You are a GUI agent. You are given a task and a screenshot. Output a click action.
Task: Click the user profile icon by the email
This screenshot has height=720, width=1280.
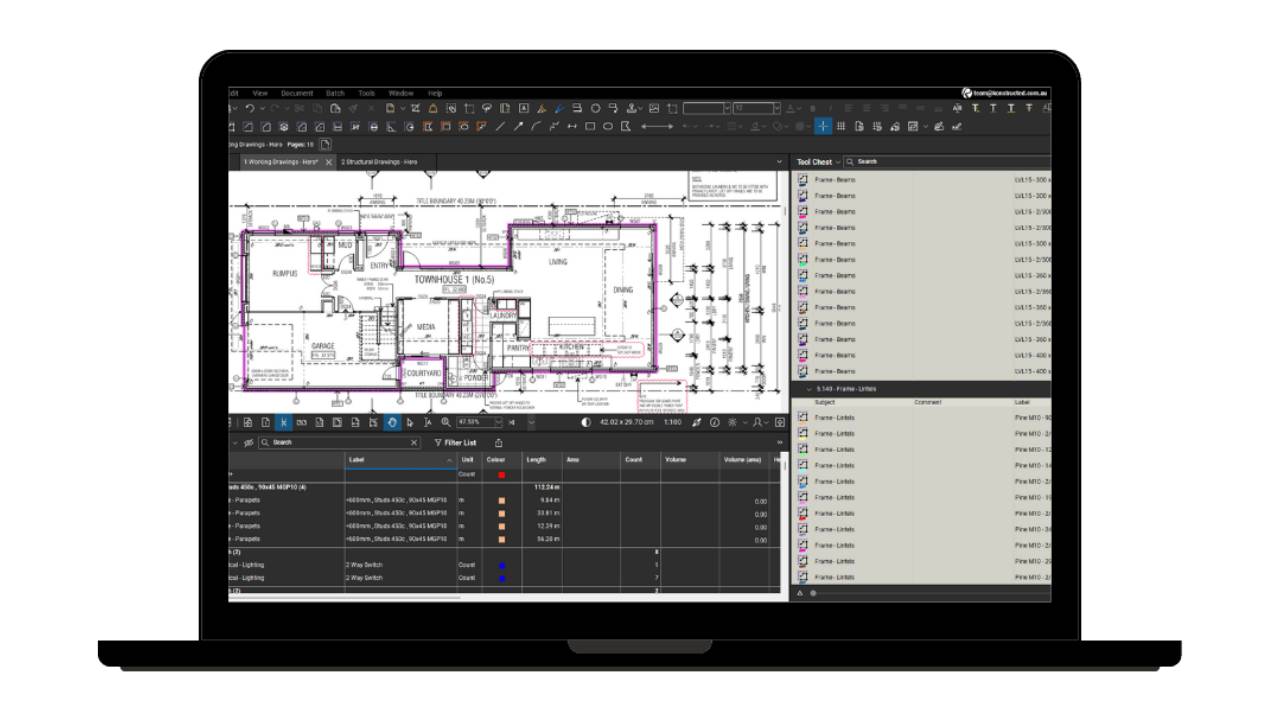[x=967, y=92]
